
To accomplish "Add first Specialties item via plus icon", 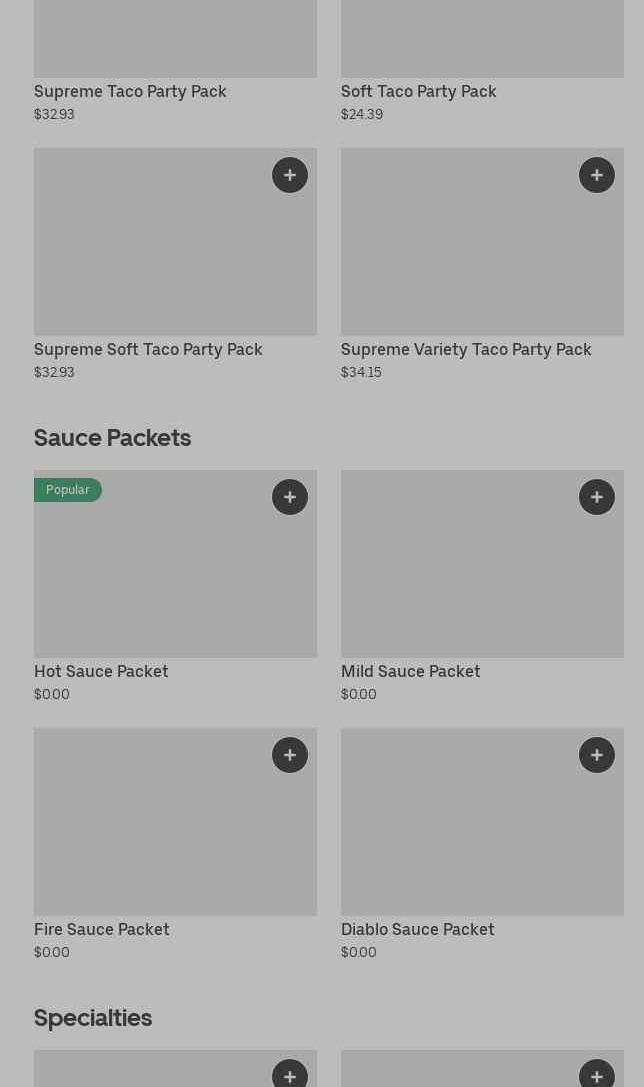I will [x=290, y=1075].
